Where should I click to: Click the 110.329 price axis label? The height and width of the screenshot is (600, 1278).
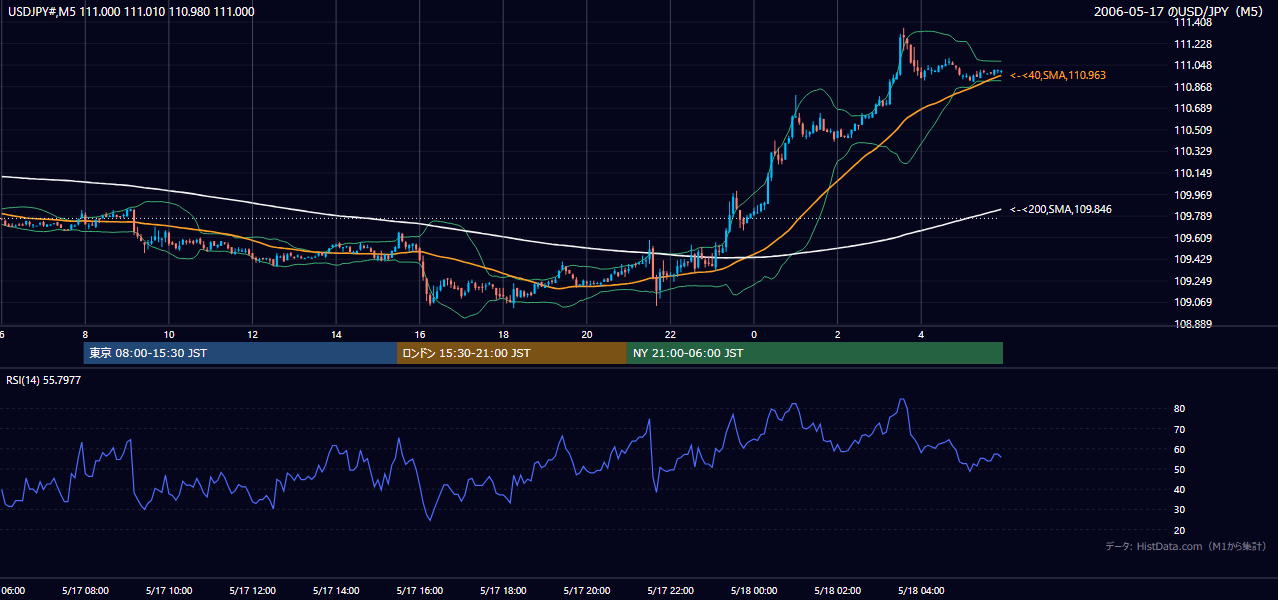pyautogui.click(x=1193, y=151)
